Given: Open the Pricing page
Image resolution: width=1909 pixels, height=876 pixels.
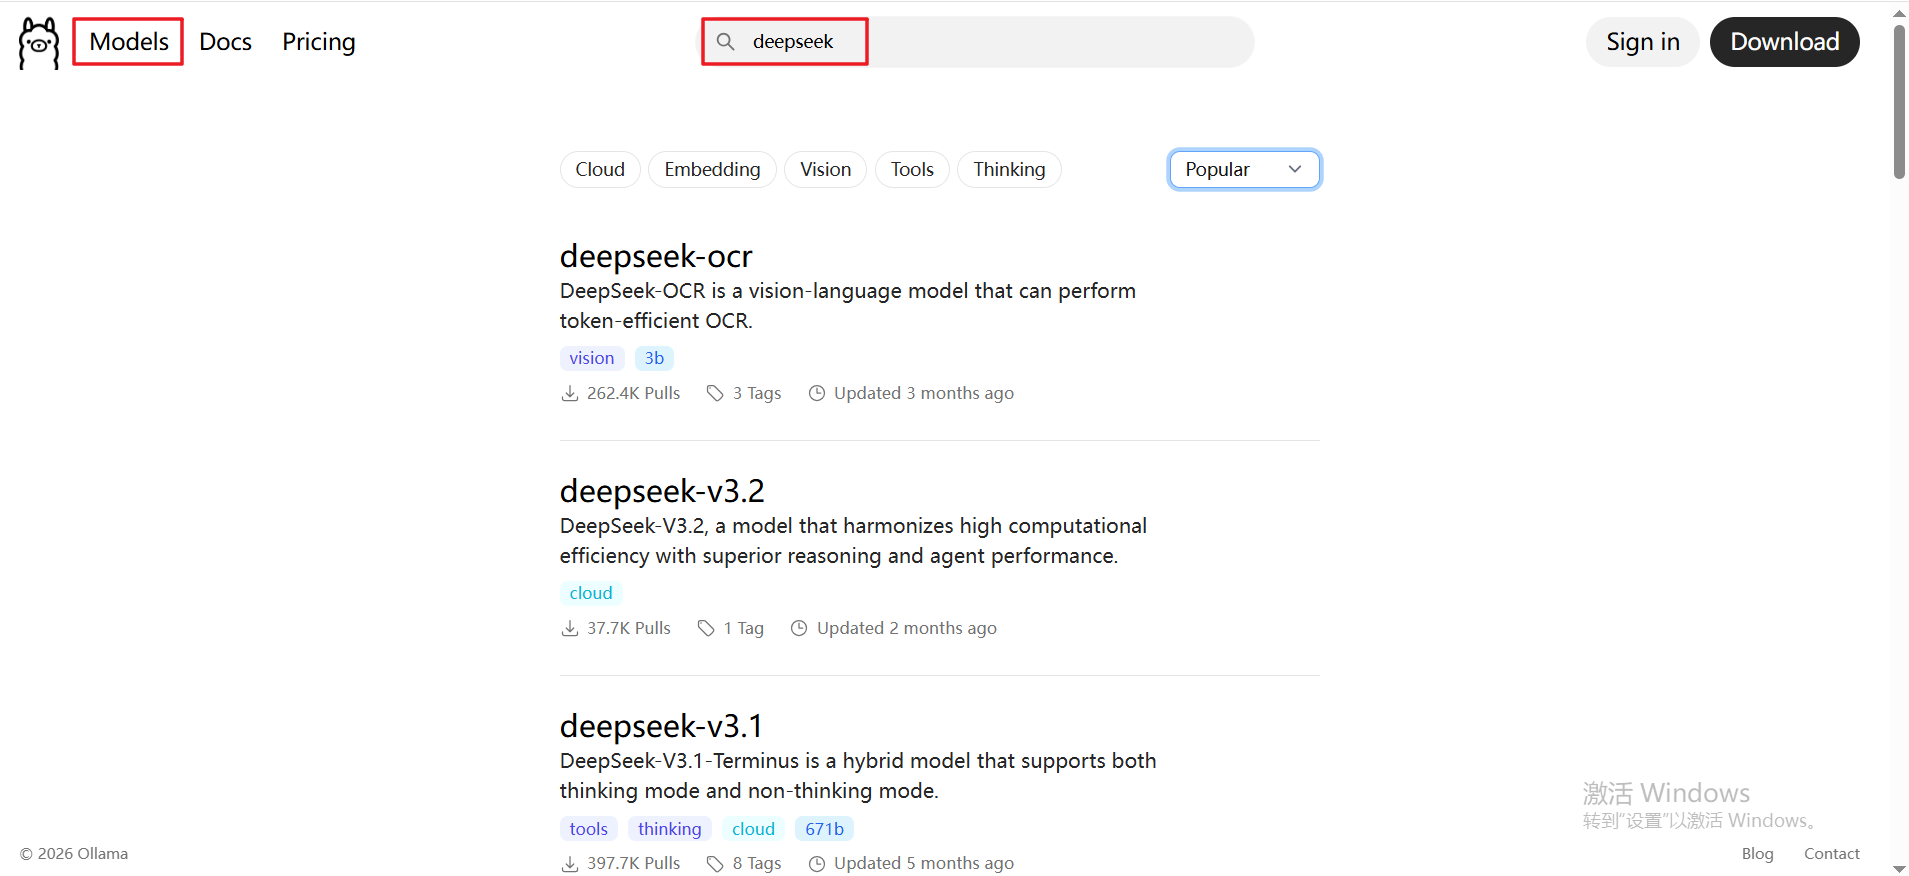Looking at the screenshot, I should point(318,42).
